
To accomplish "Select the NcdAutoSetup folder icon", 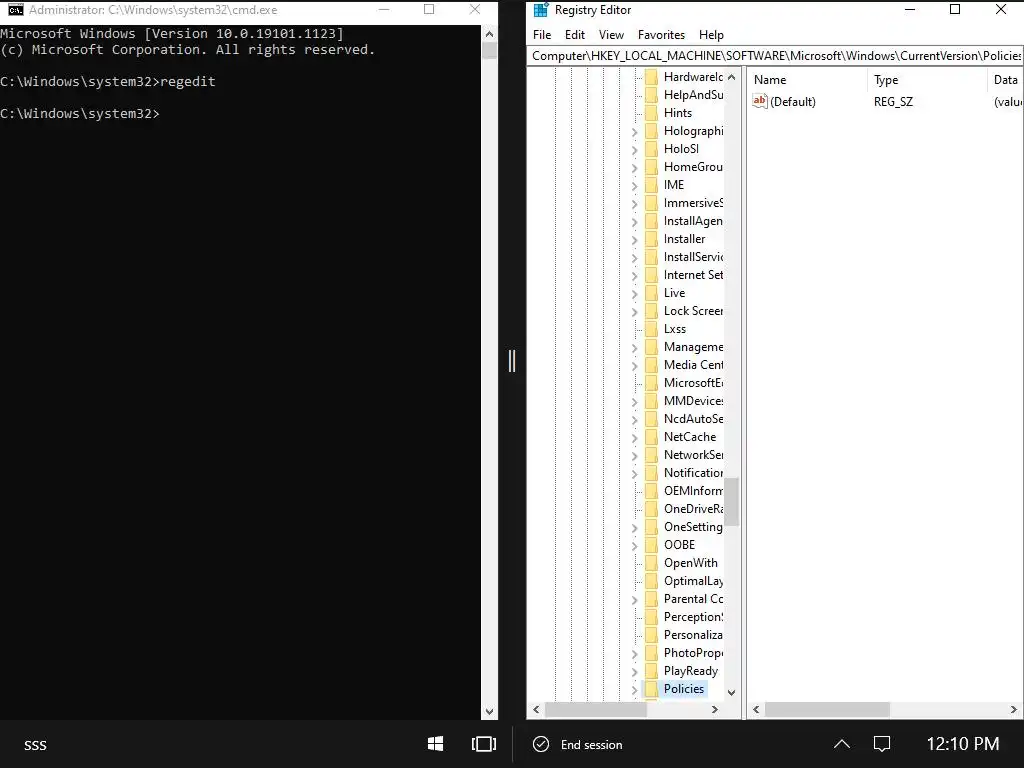I will coord(651,419).
